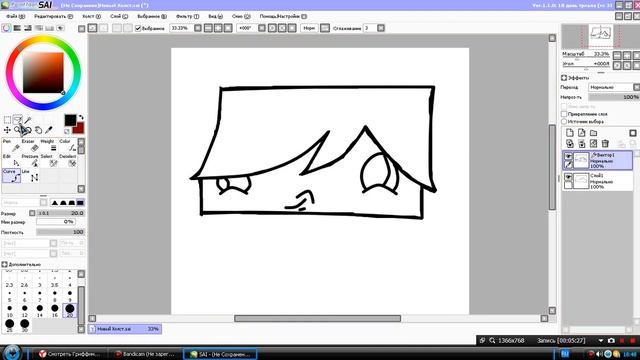Toggle the HSV slider panel icon

coord(28,28)
